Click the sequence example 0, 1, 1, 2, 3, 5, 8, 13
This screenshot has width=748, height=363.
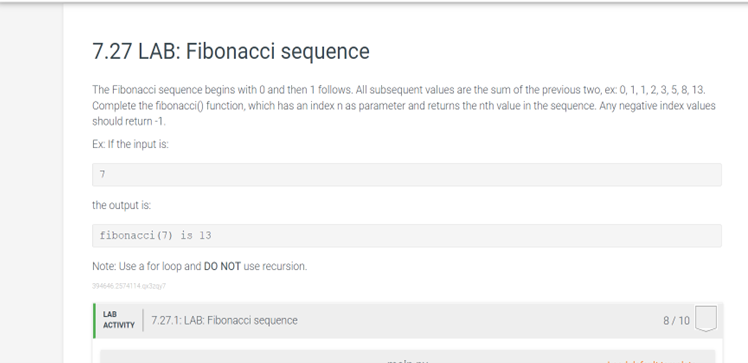coord(662,90)
